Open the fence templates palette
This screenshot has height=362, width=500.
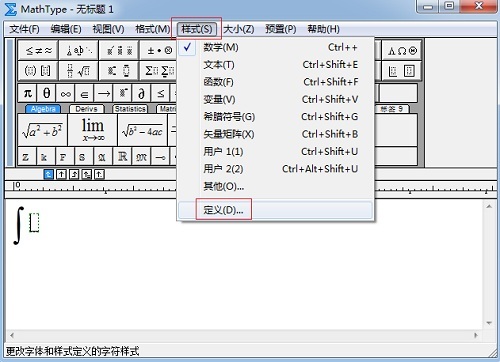click(38, 70)
